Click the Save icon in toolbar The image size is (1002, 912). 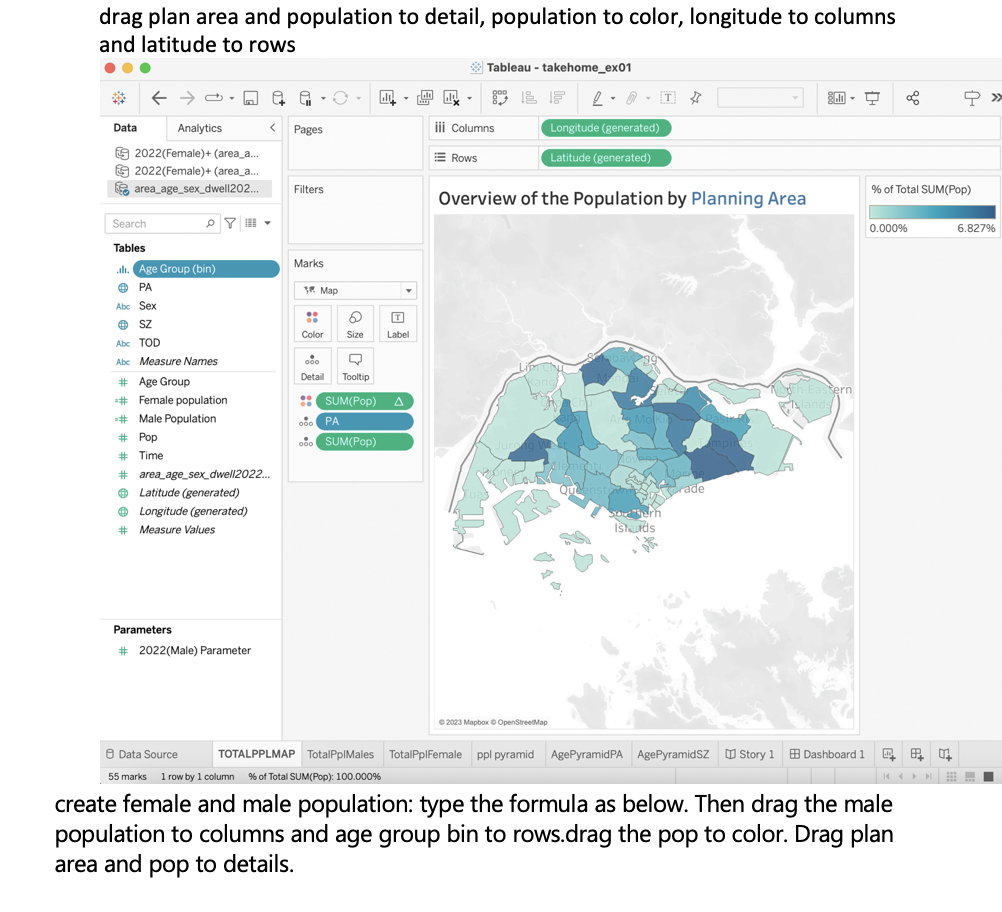click(251, 98)
